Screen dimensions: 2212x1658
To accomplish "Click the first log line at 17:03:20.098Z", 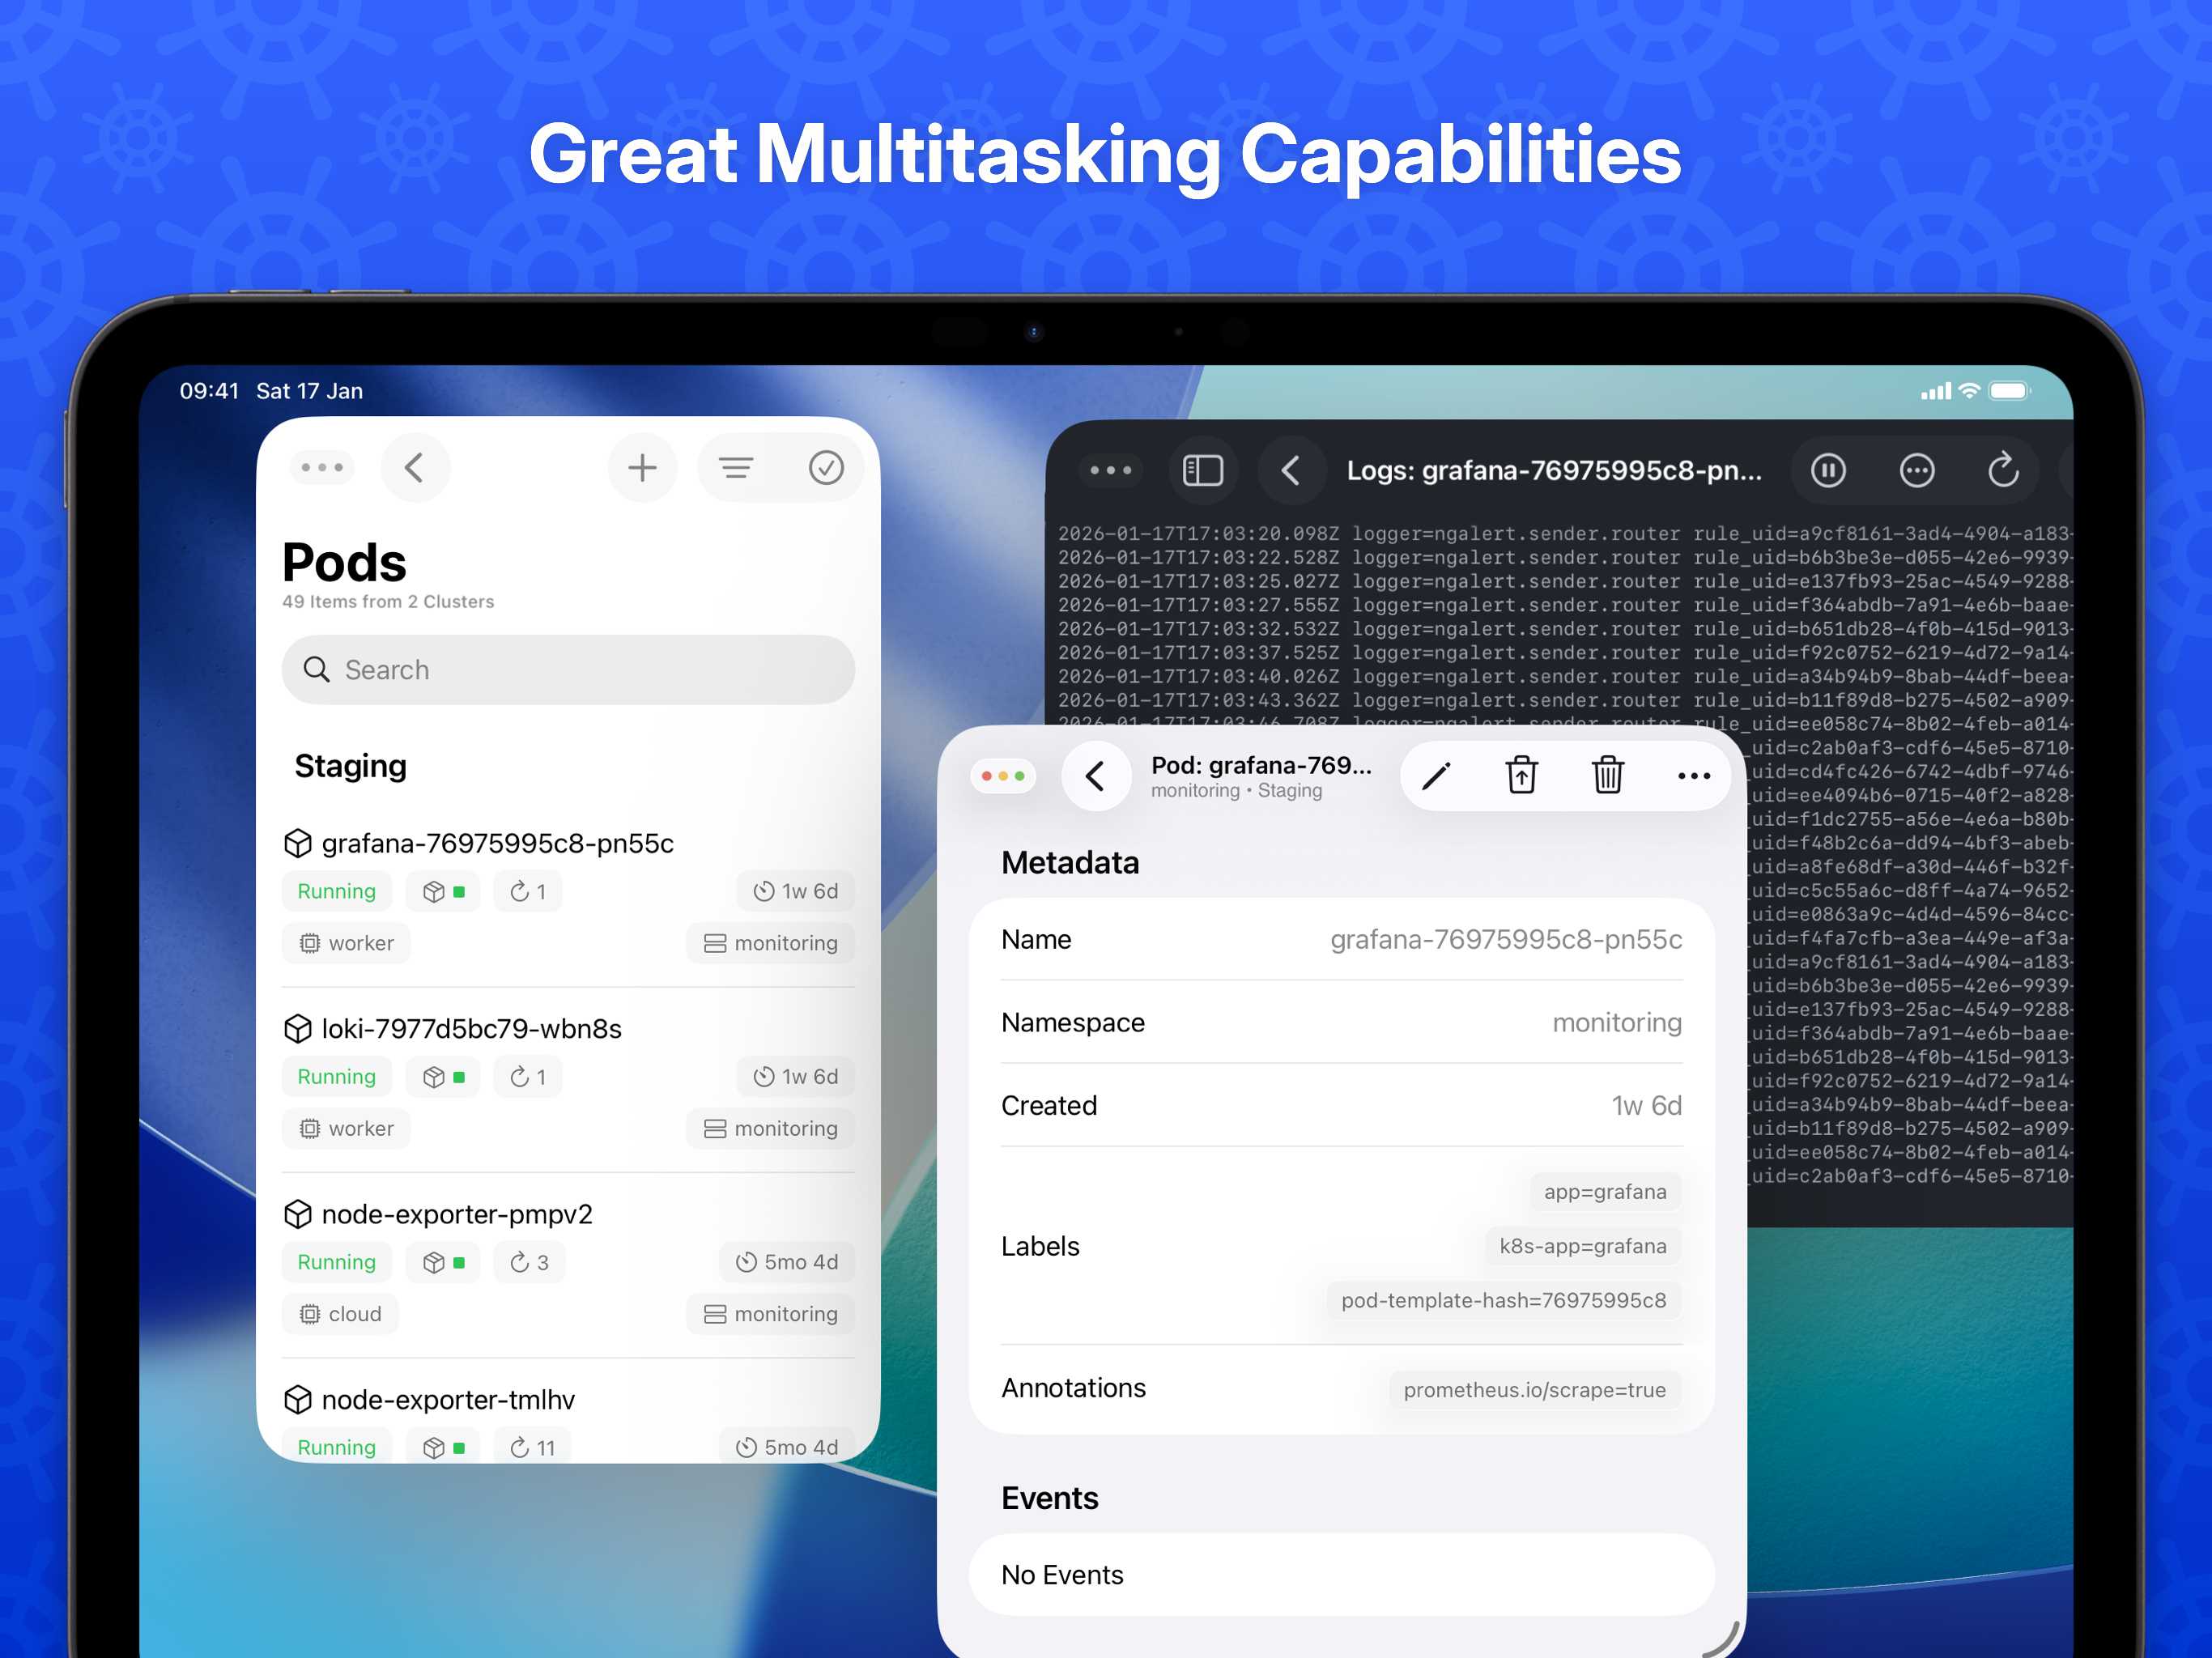I will (1565, 534).
